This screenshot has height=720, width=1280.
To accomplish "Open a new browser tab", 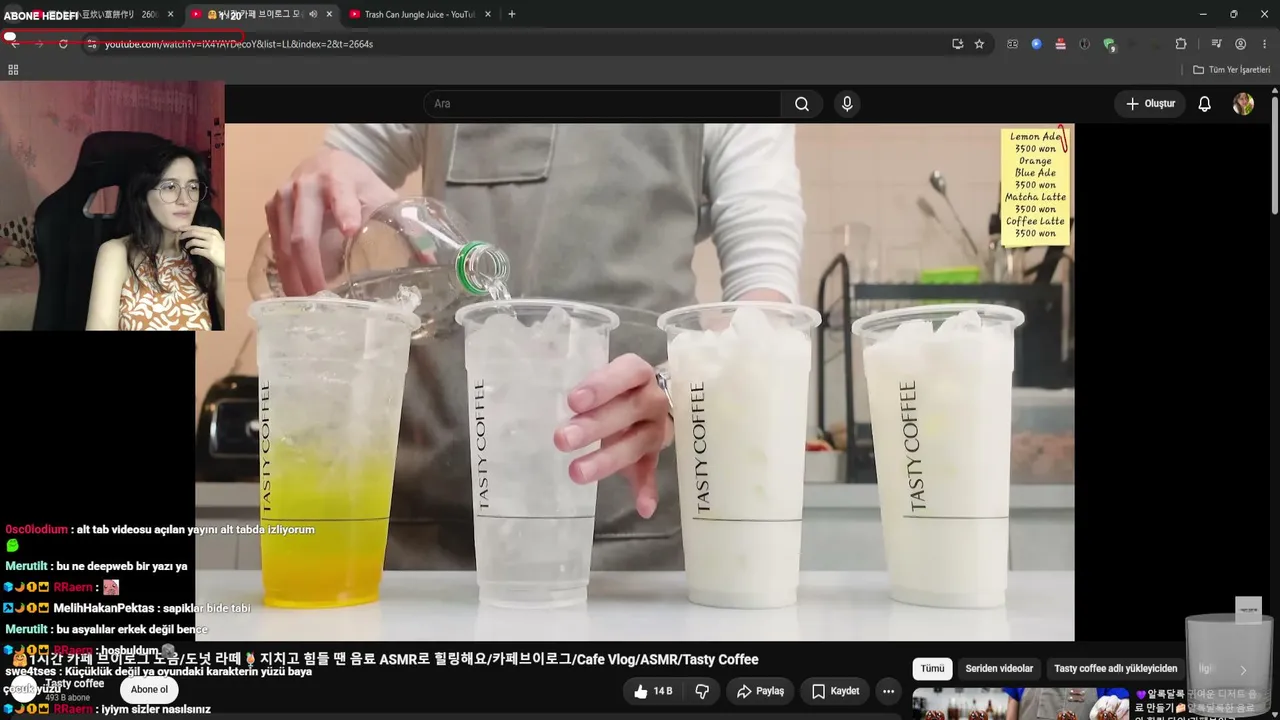I will pyautogui.click(x=512, y=14).
